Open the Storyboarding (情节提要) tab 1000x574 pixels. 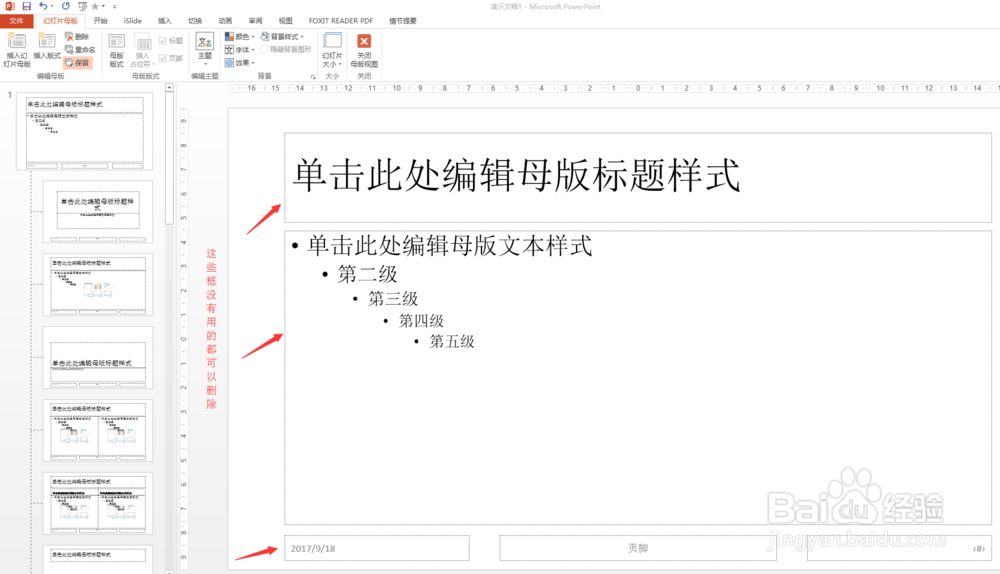point(402,21)
